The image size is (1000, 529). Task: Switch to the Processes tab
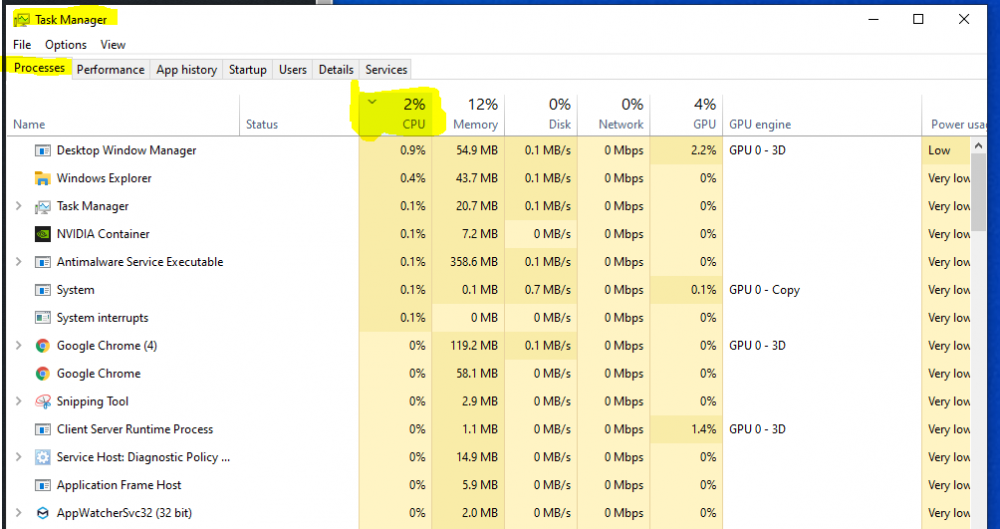(40, 68)
